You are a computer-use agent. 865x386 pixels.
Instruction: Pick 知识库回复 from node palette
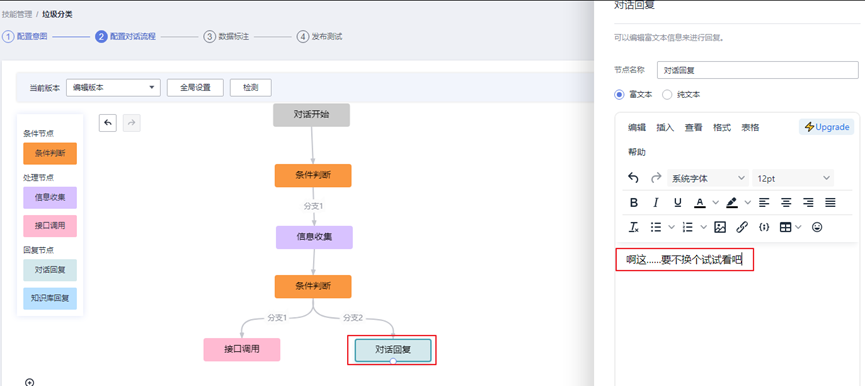coord(50,298)
